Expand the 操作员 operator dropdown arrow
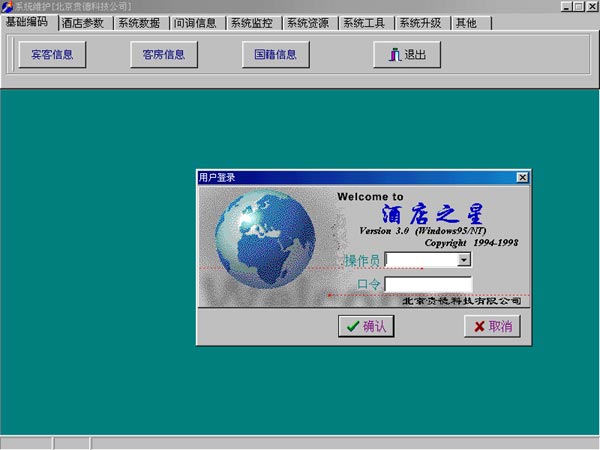The image size is (600, 450). [x=464, y=260]
